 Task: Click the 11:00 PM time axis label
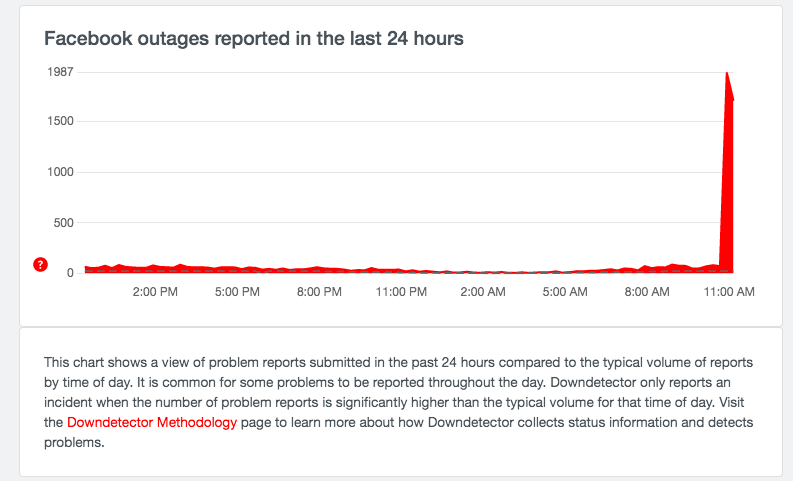[x=402, y=292]
